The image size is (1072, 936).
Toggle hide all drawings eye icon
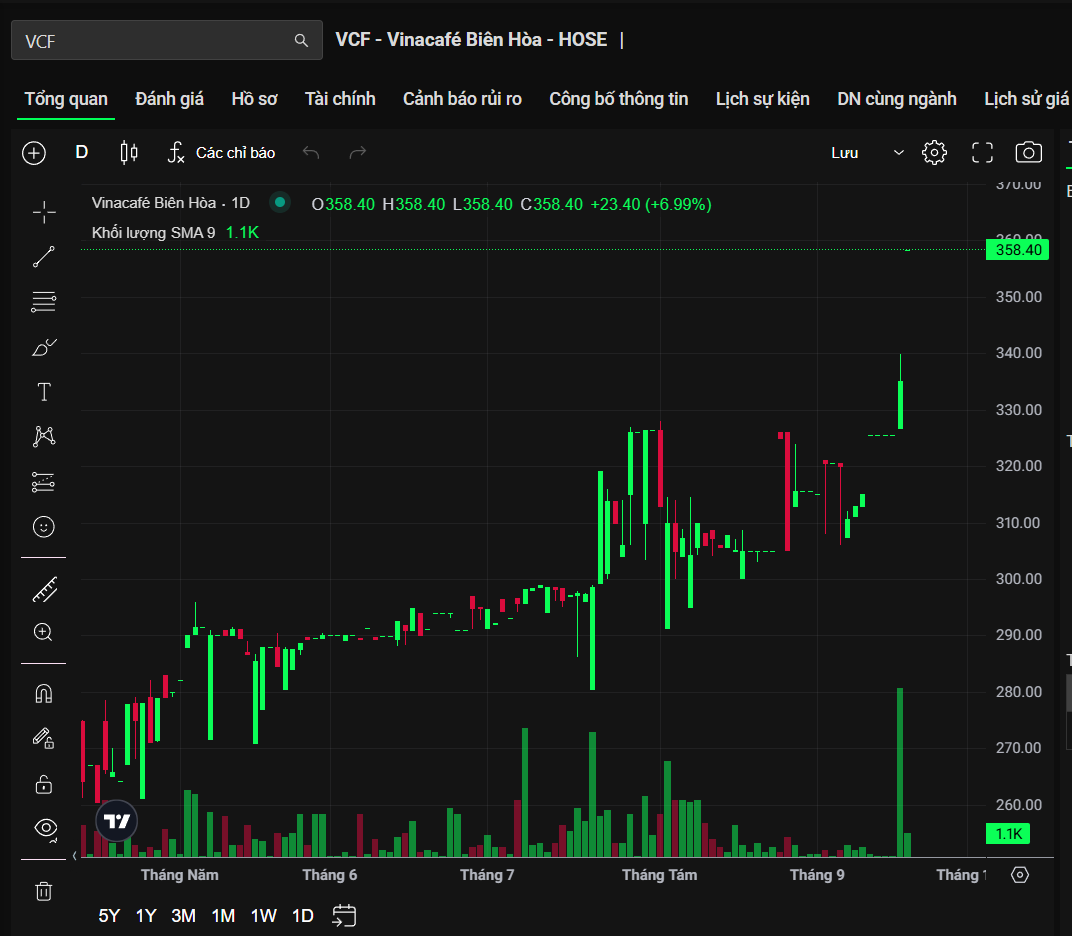coord(45,829)
